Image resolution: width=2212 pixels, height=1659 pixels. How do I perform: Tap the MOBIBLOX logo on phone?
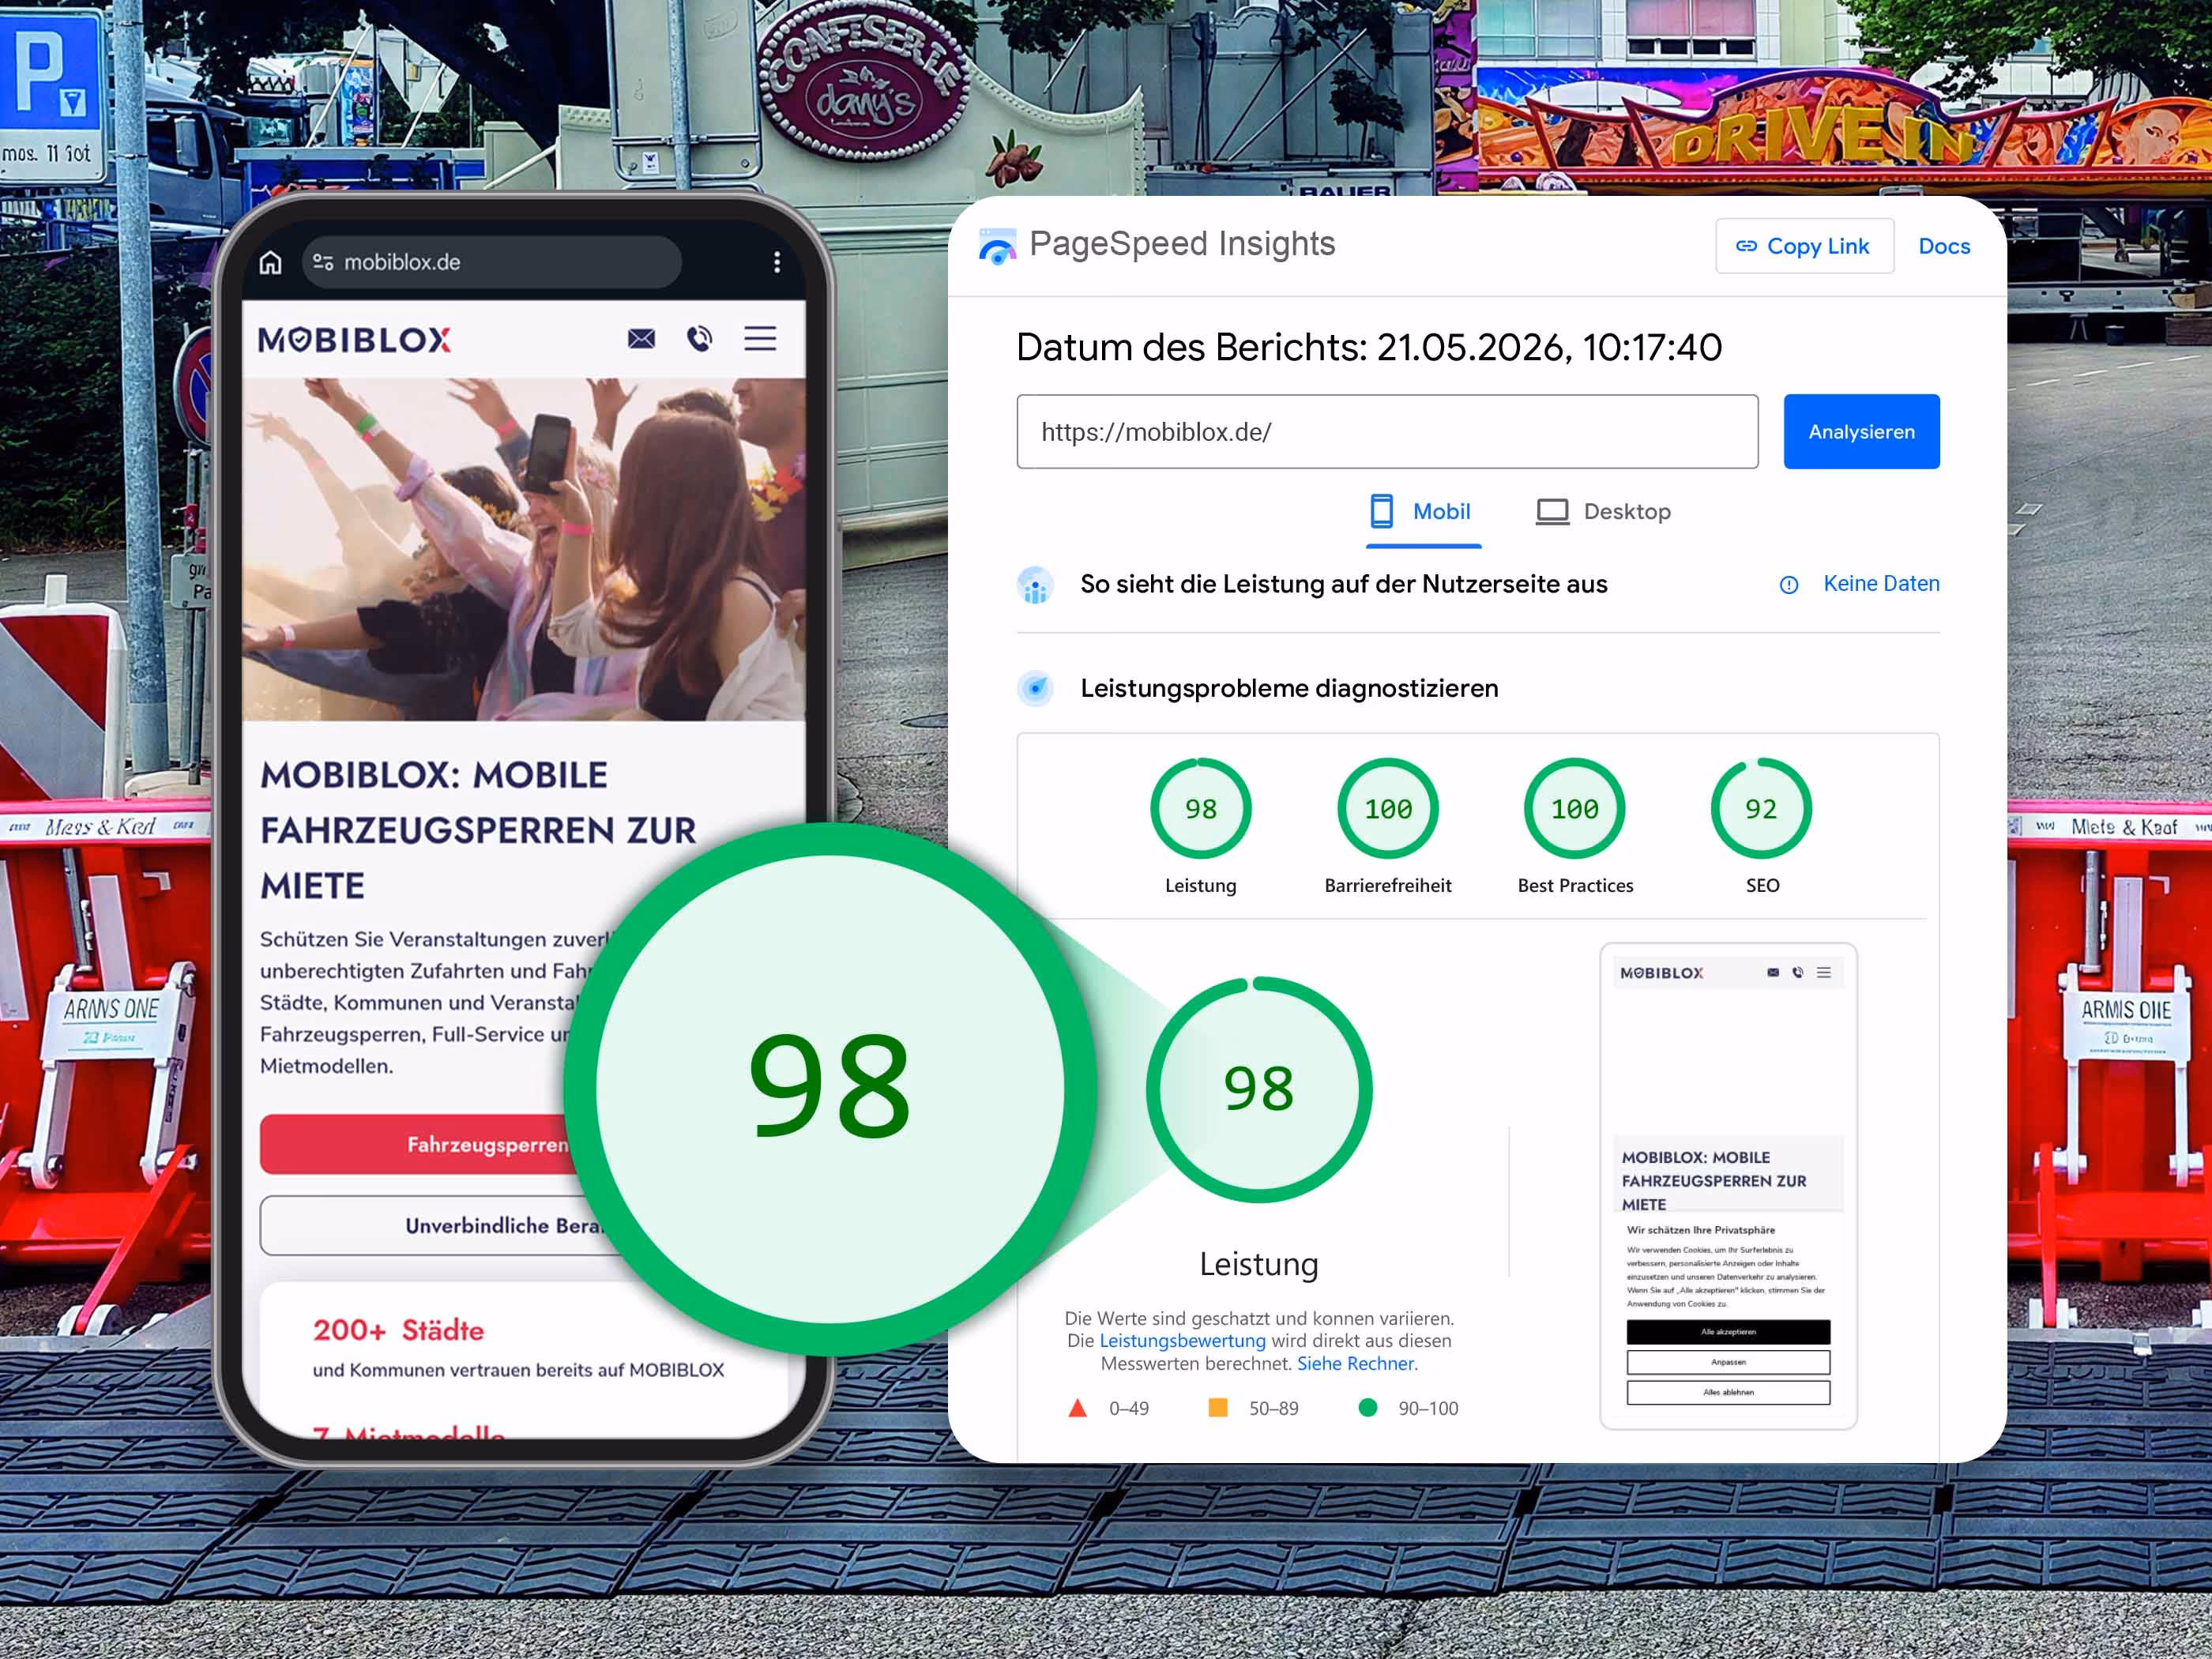click(x=354, y=340)
